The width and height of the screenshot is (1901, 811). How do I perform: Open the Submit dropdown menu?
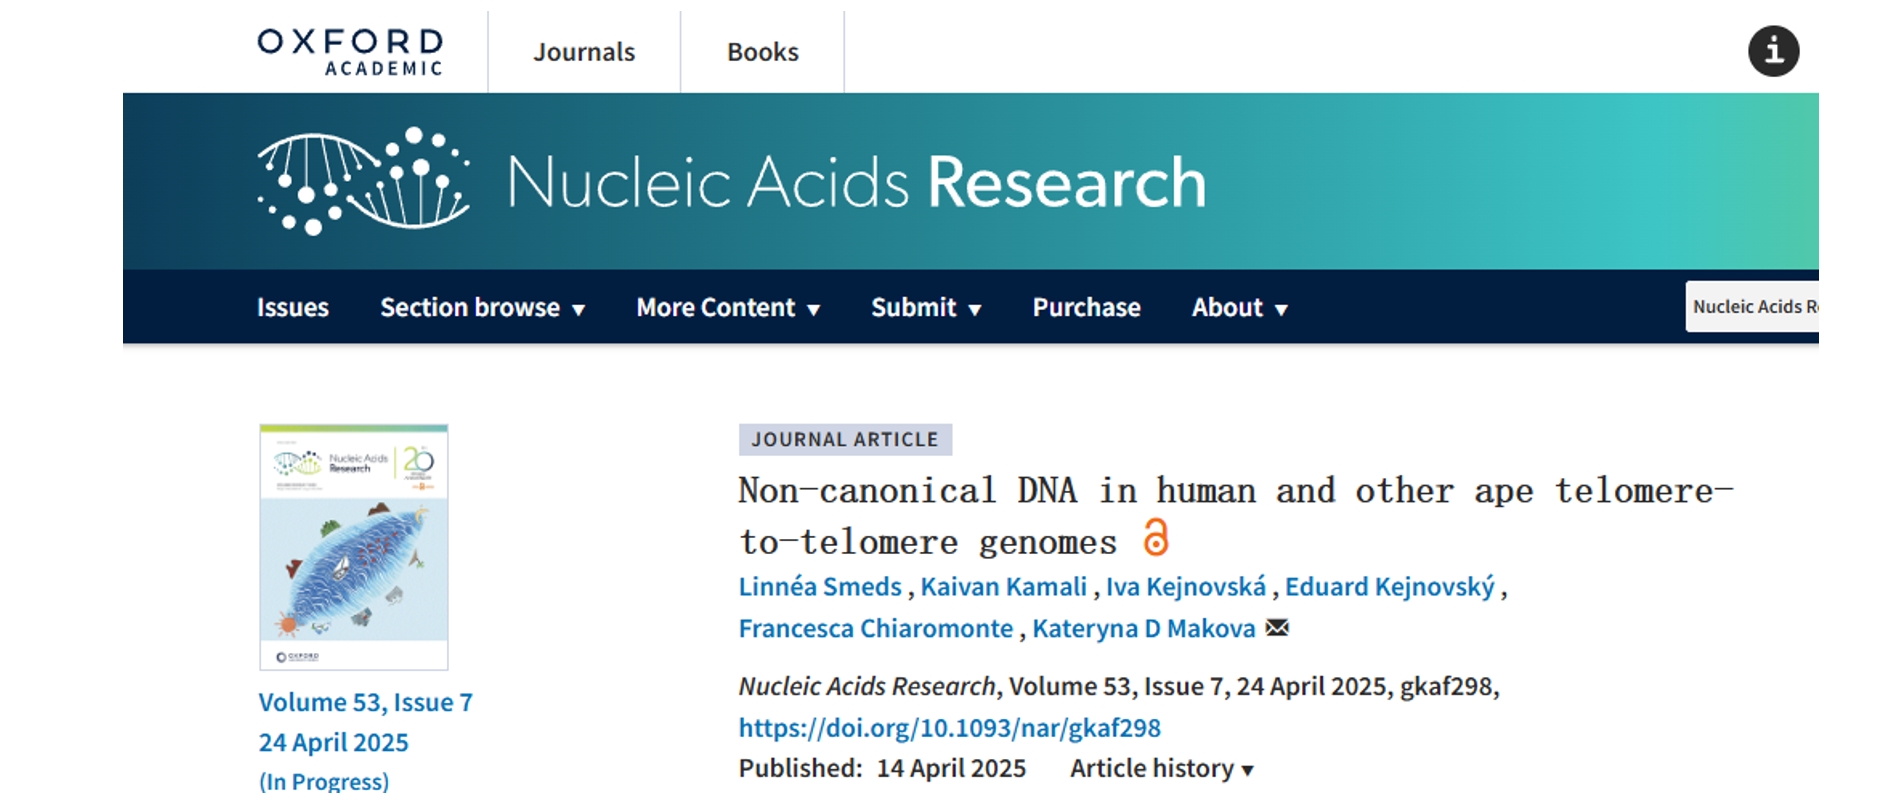[926, 307]
